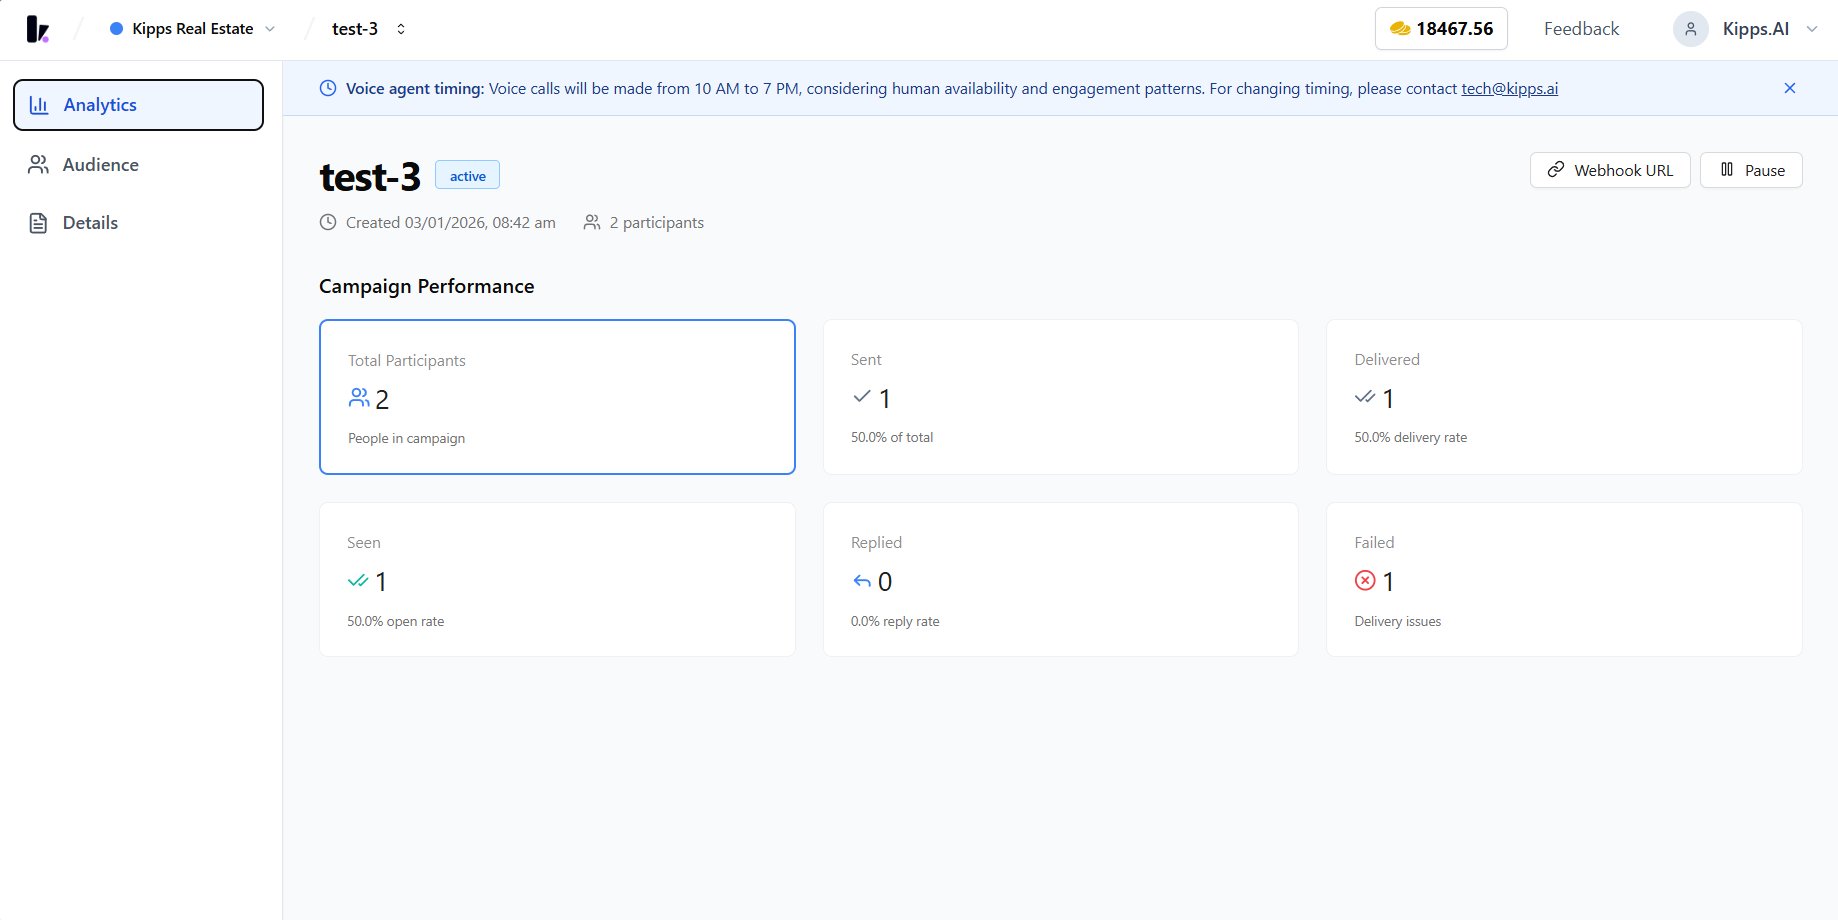
Task: Click the Failed red cross icon
Action: click(x=1365, y=580)
